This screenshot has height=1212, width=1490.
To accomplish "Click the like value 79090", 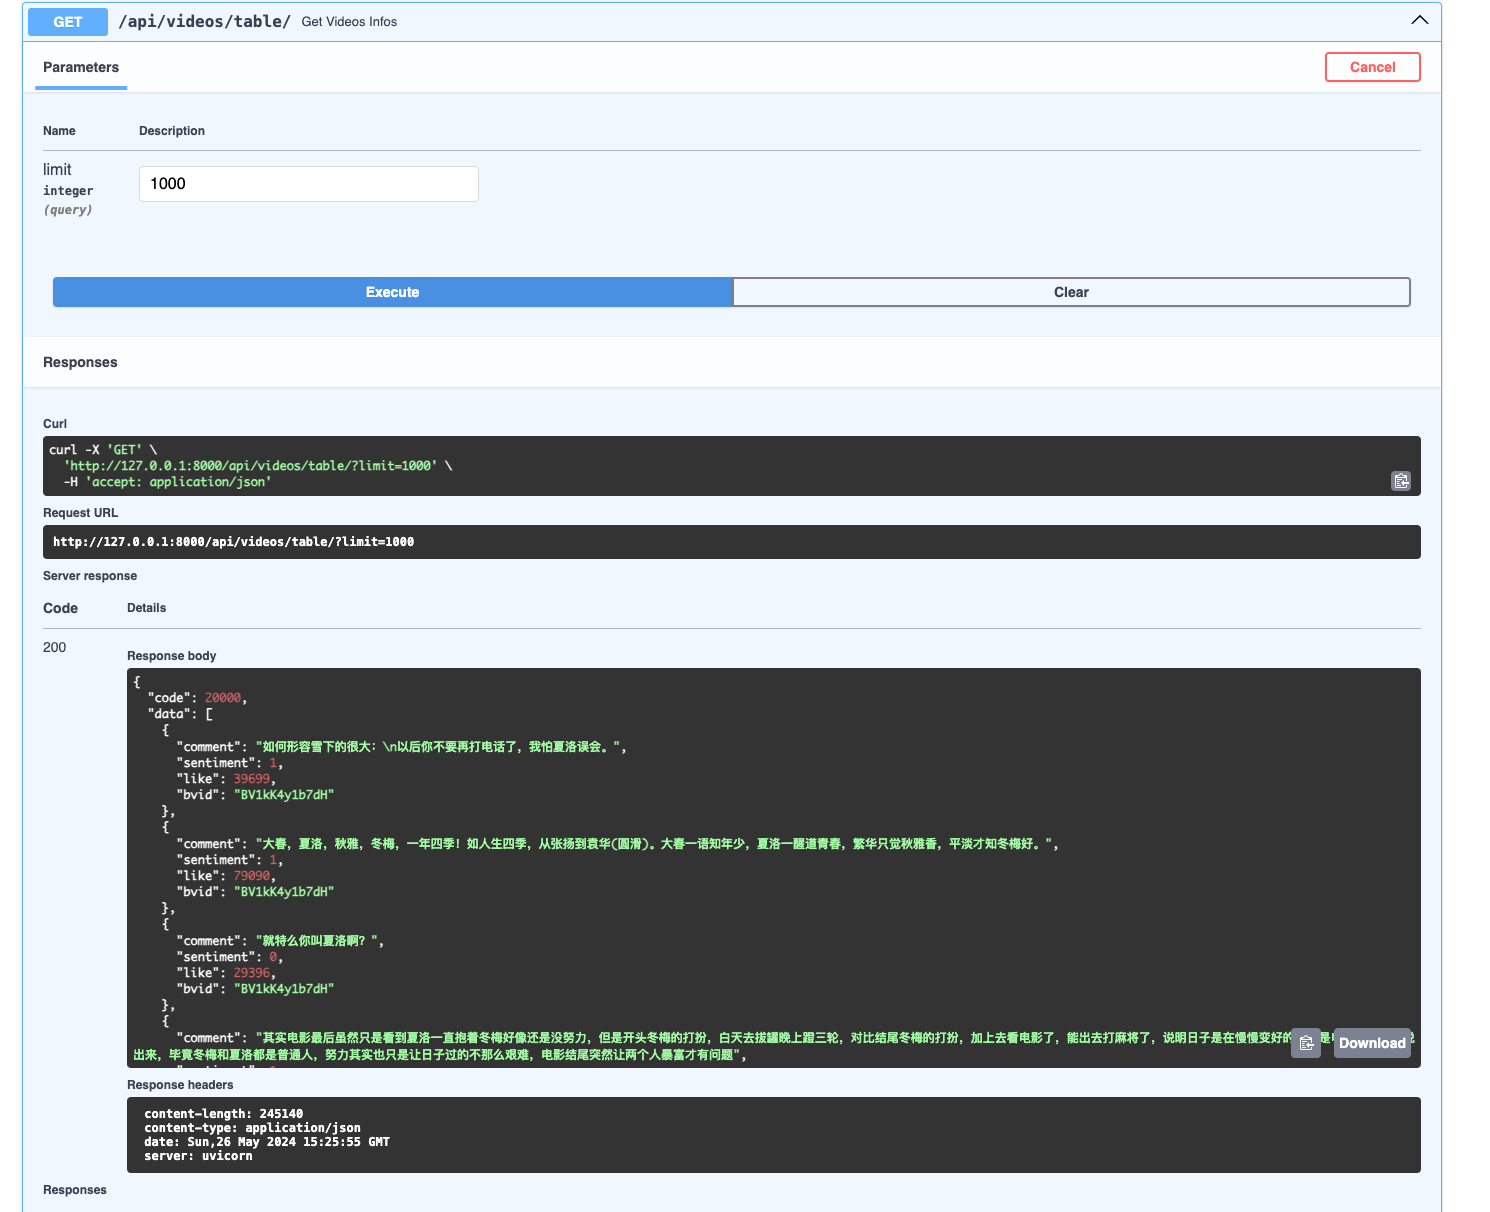I will pyautogui.click(x=252, y=876).
